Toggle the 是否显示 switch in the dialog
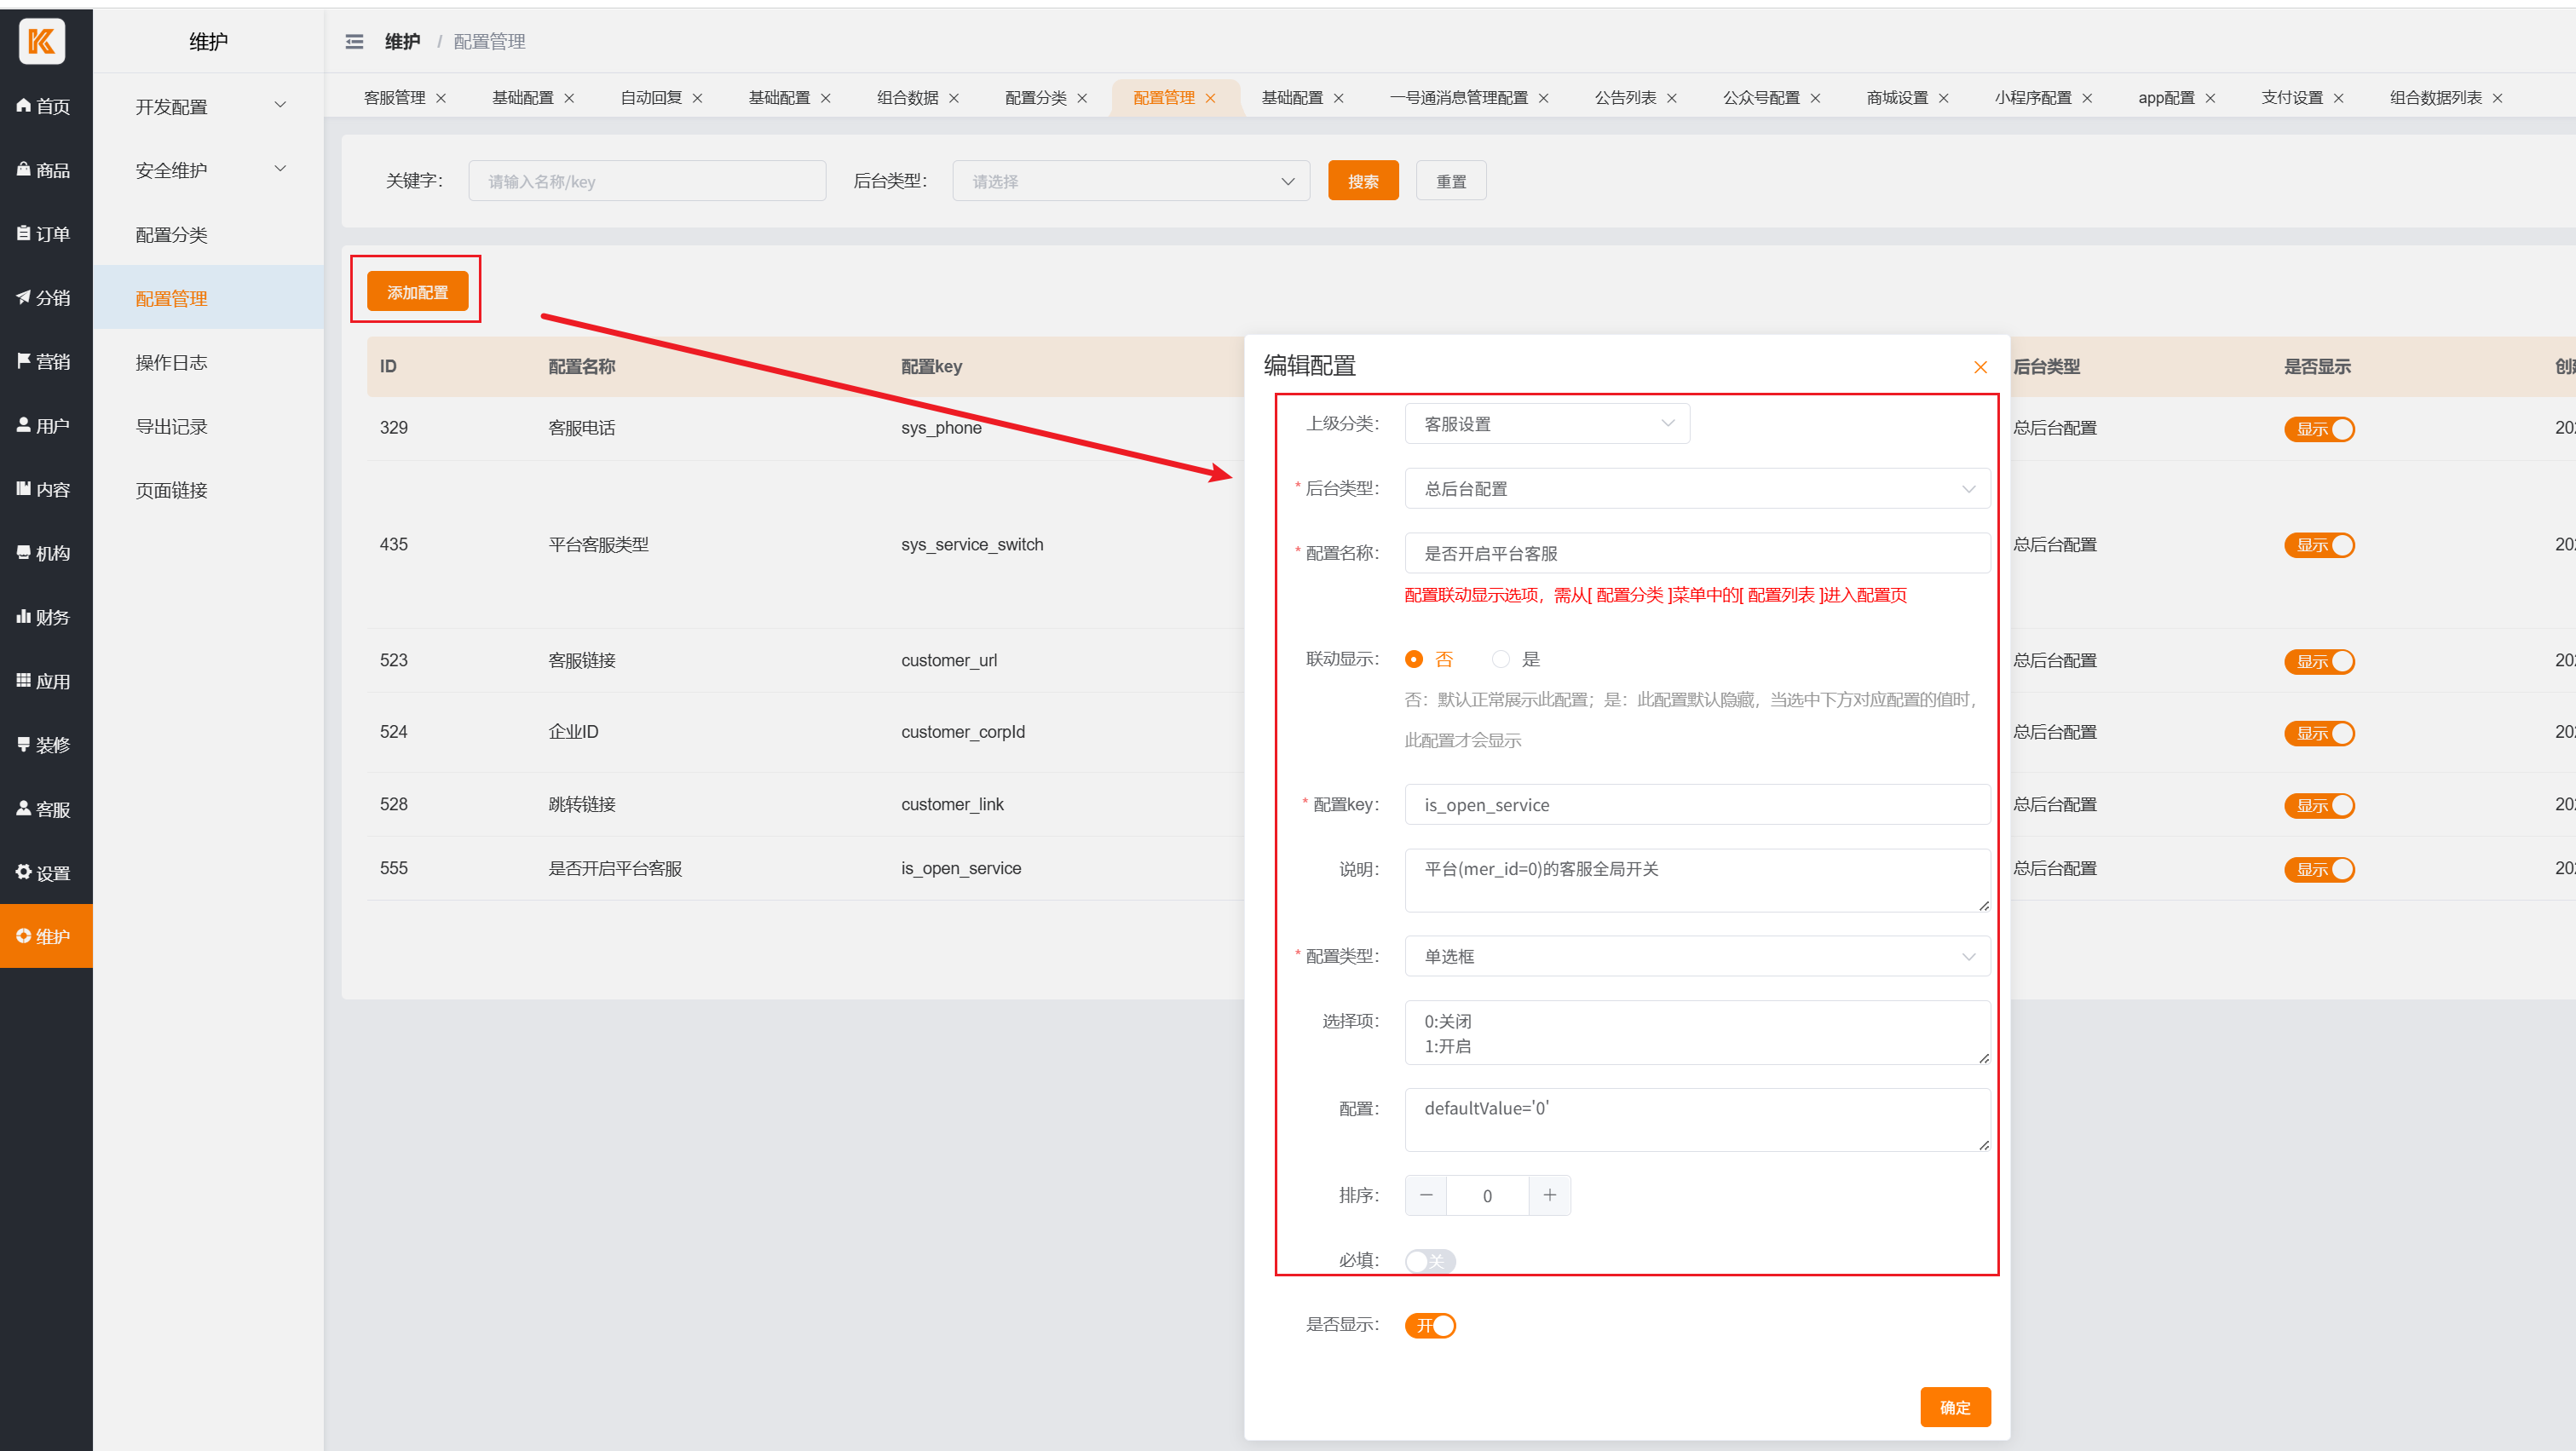The image size is (2576, 1451). pyautogui.click(x=1429, y=1325)
